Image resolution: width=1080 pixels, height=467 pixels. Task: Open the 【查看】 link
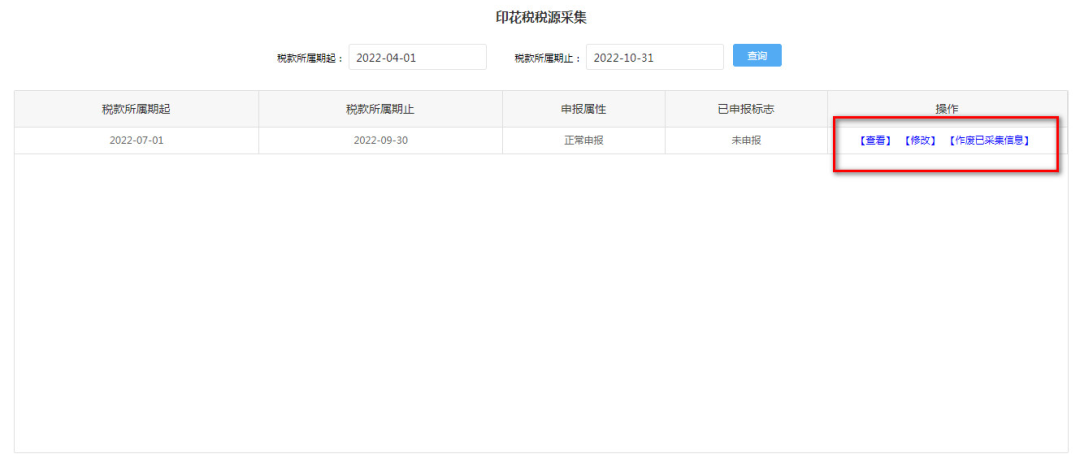coord(875,141)
